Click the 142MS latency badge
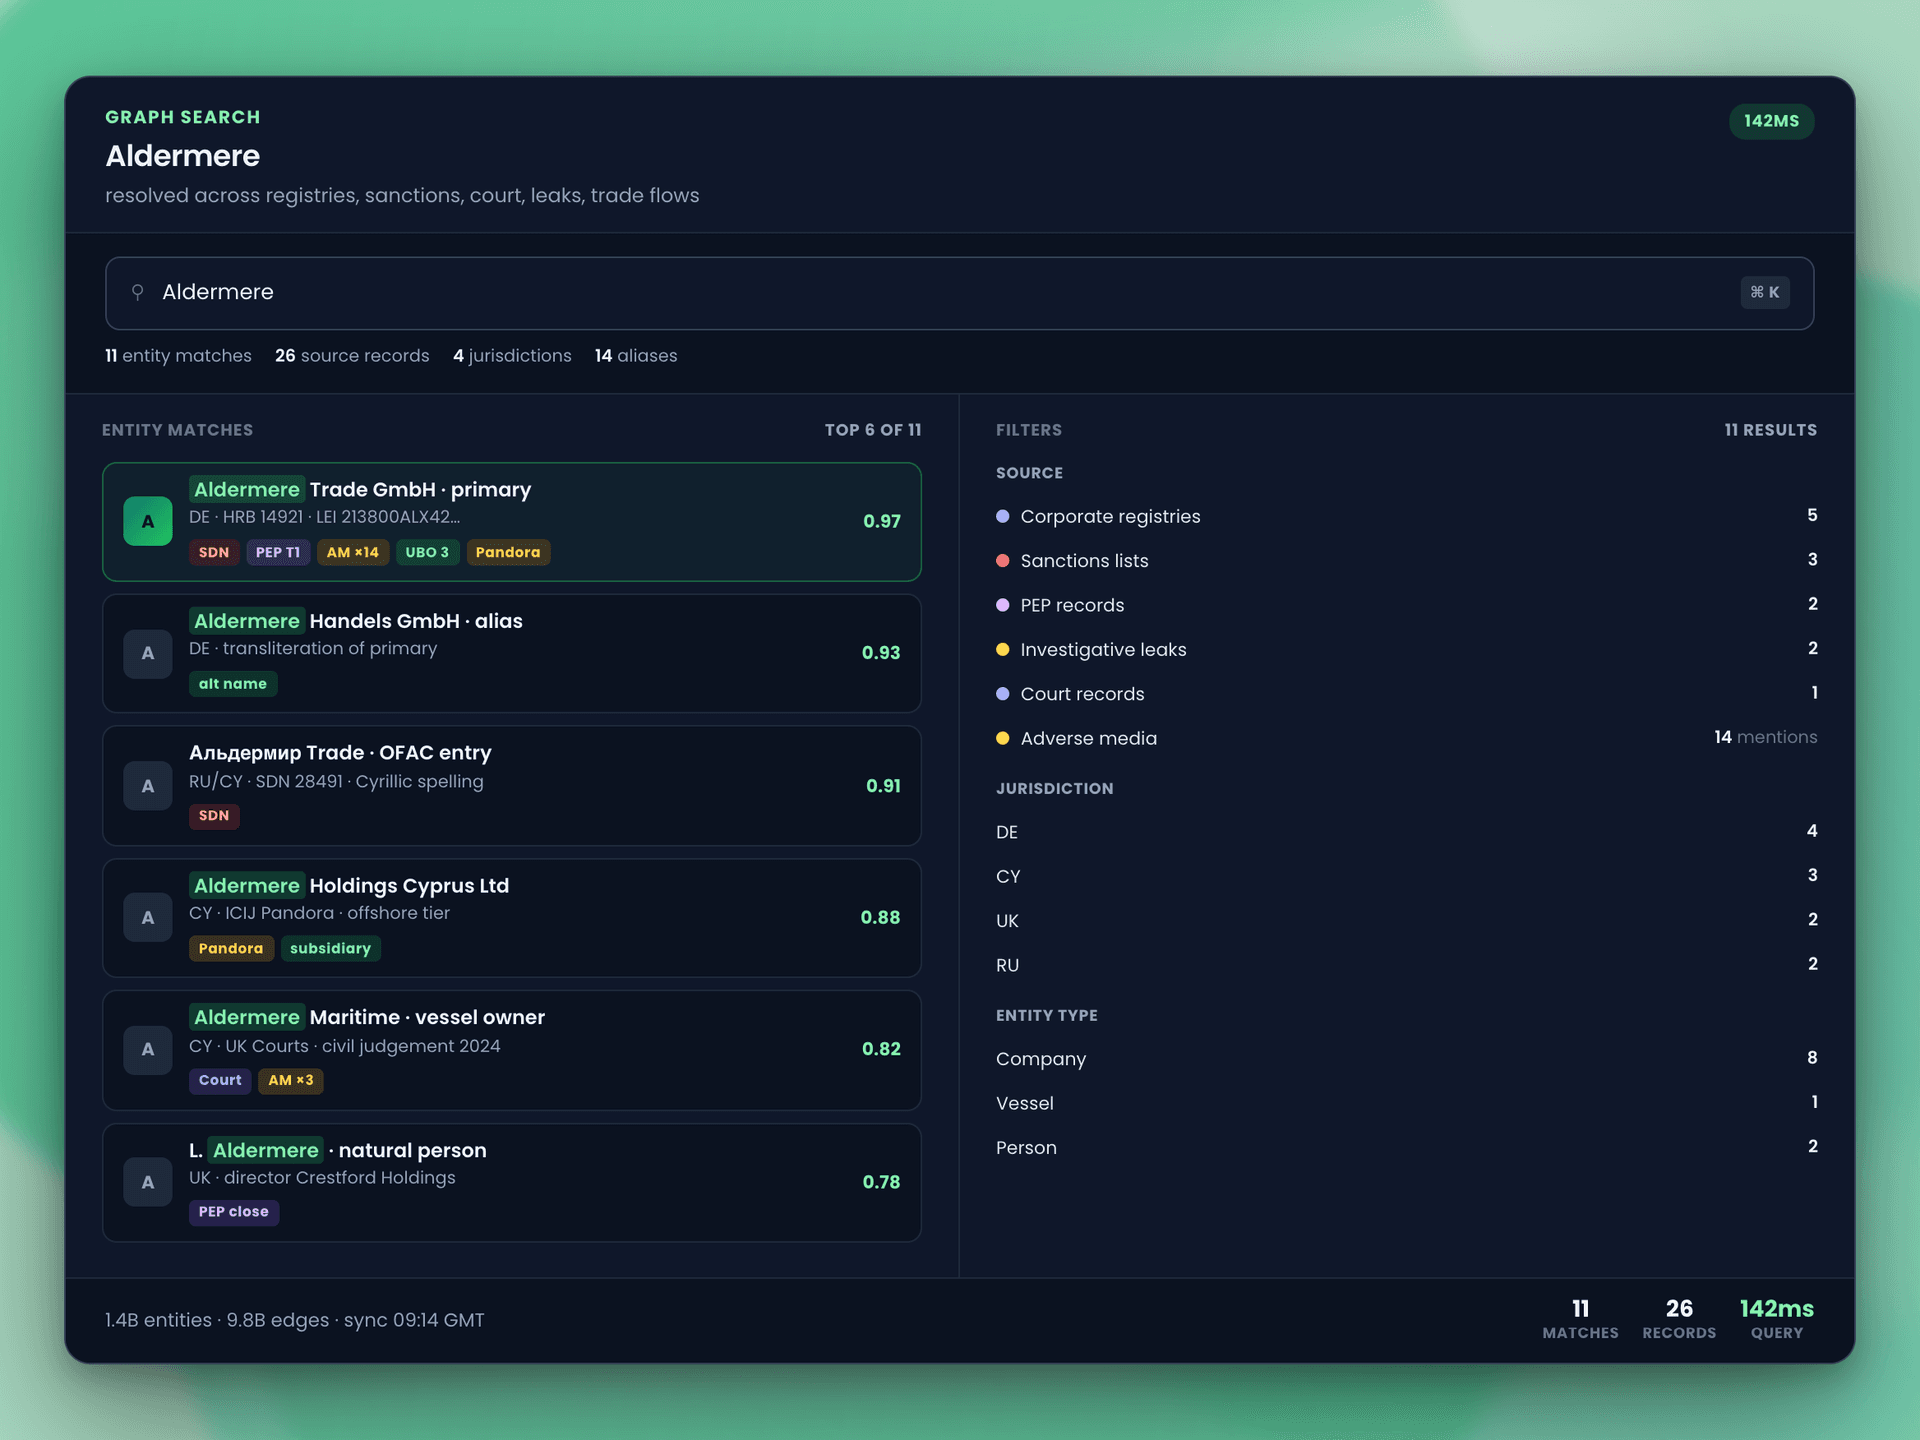This screenshot has width=1920, height=1440. click(1771, 121)
